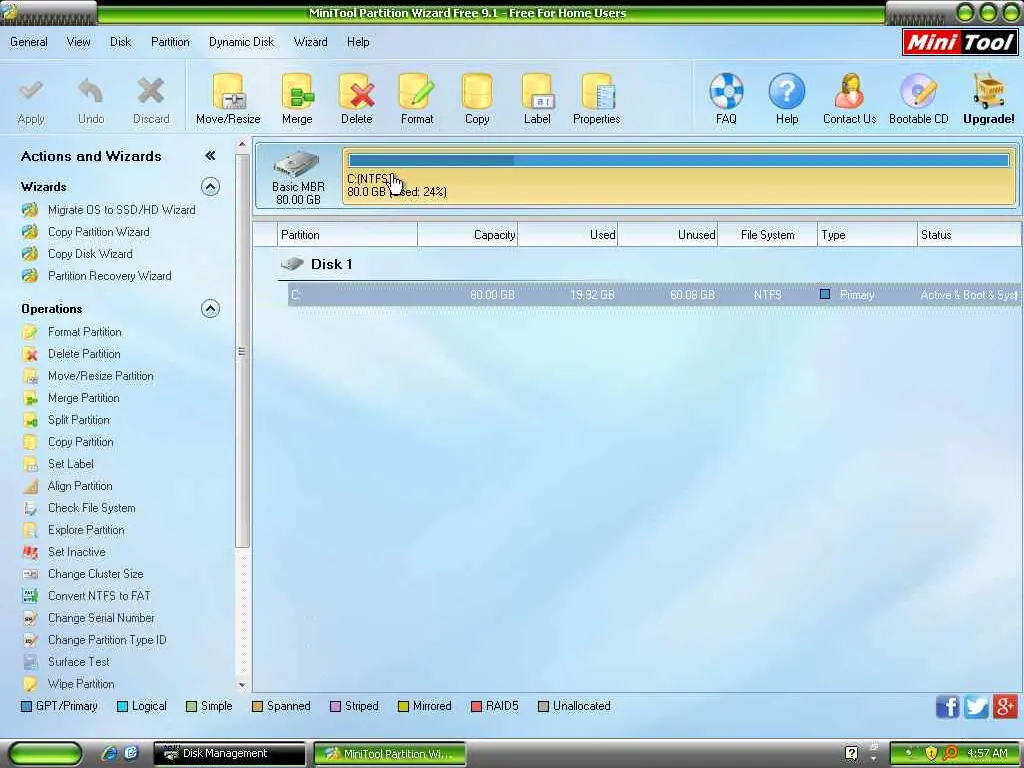Click the green Start button
The height and width of the screenshot is (768, 1024).
45,754
